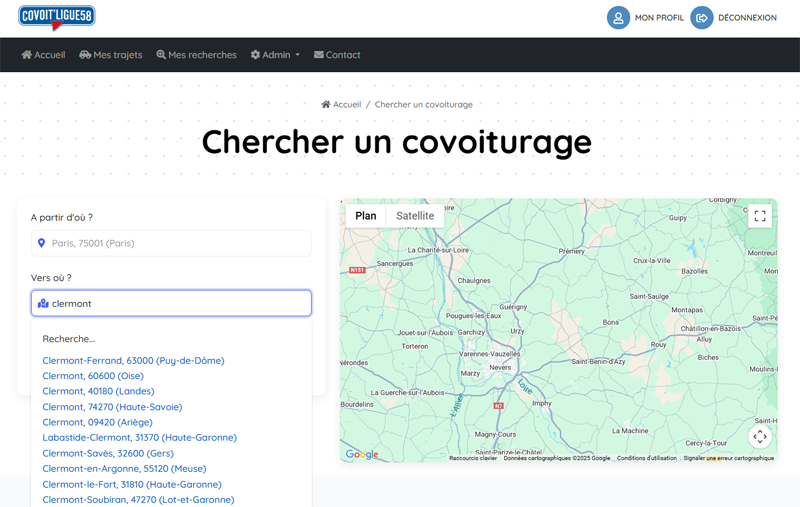The height and width of the screenshot is (507, 800).
Task: Select Clermont, 60600 (Oise) suggestion
Action: [x=93, y=376]
